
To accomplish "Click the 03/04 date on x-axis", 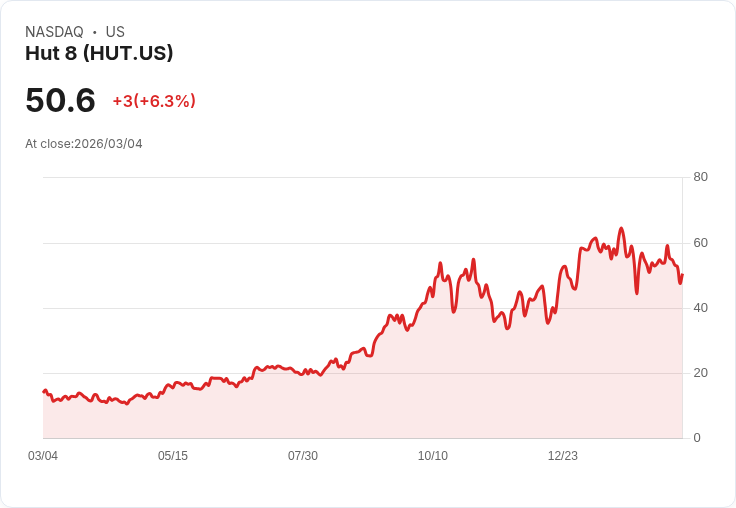I will click(x=43, y=455).
